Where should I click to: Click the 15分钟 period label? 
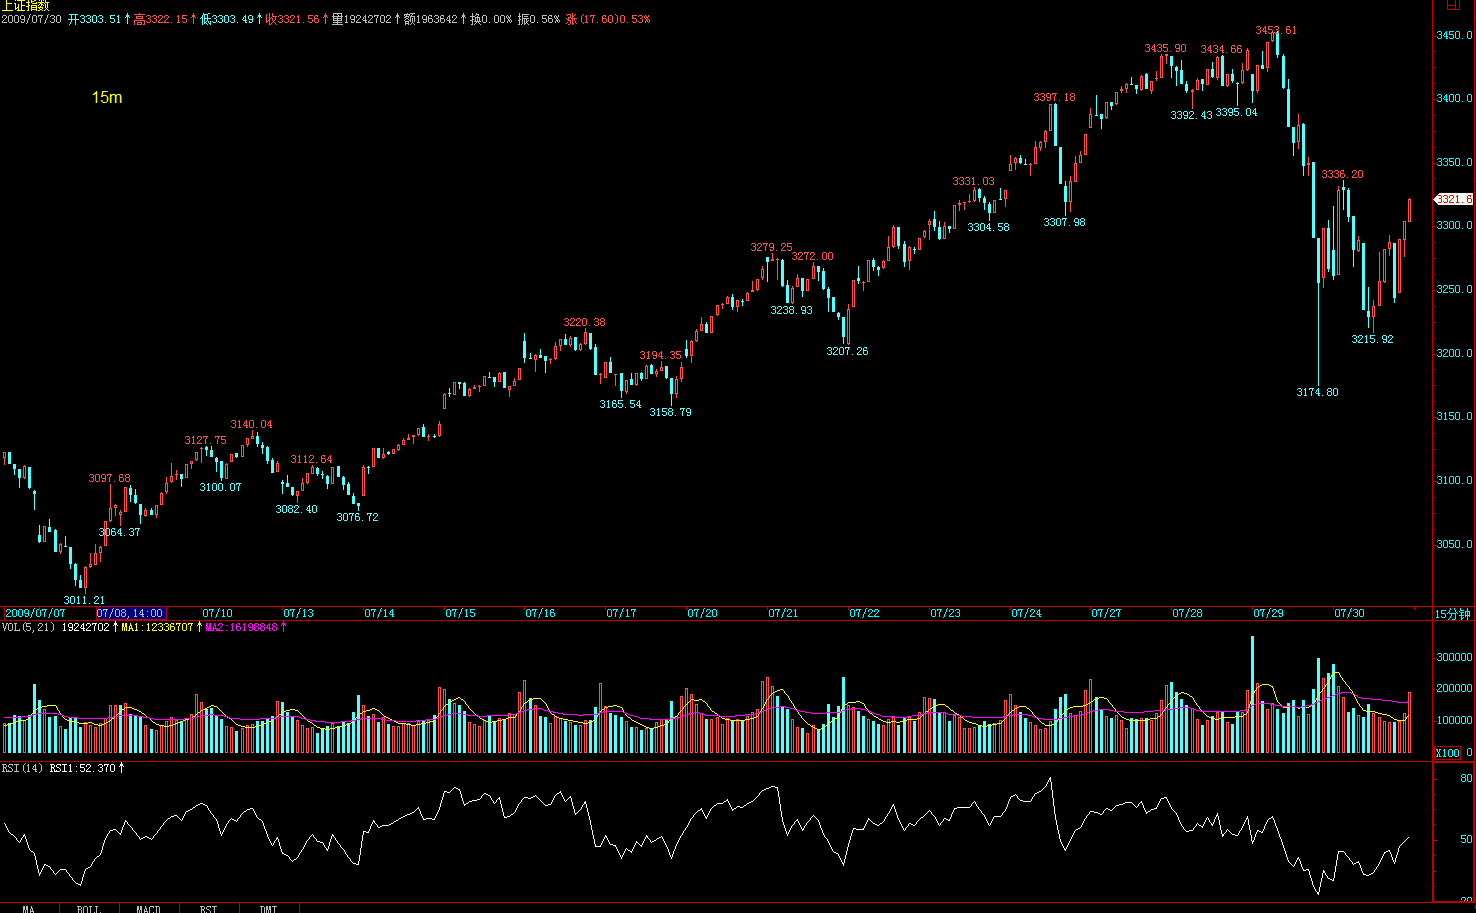coord(1452,614)
